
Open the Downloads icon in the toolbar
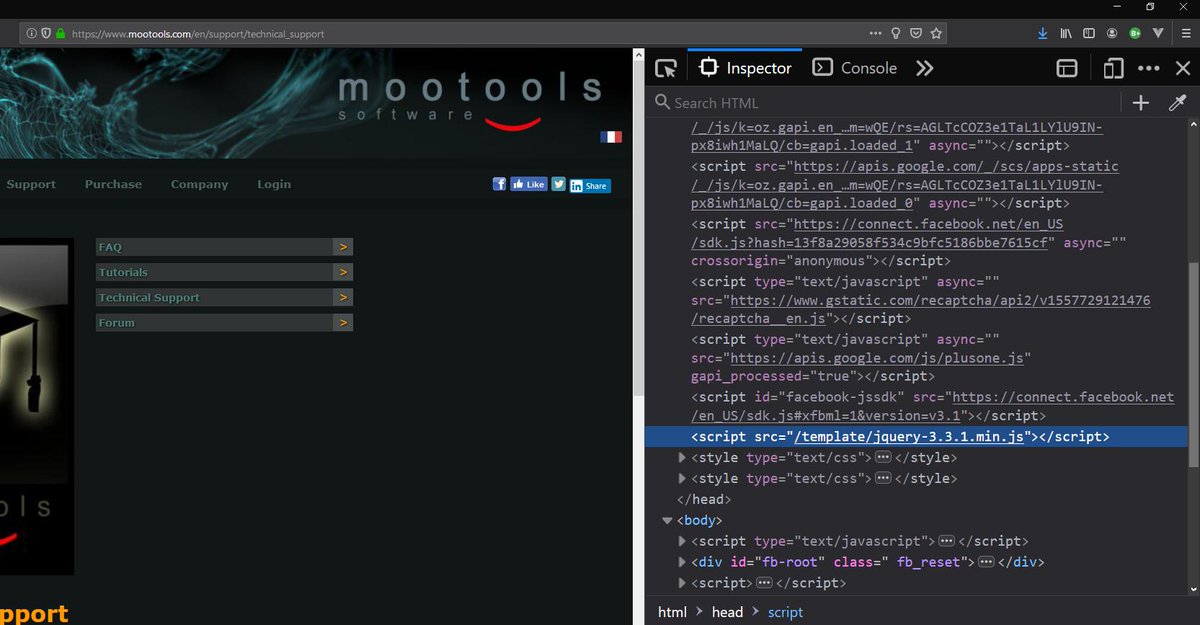pos(1040,33)
